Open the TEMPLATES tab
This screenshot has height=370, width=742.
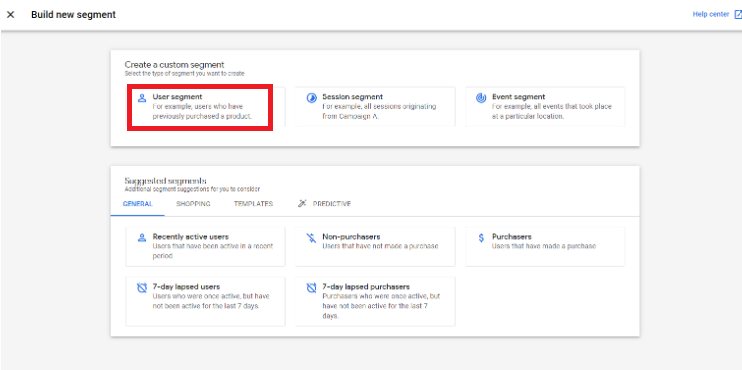pyautogui.click(x=253, y=204)
